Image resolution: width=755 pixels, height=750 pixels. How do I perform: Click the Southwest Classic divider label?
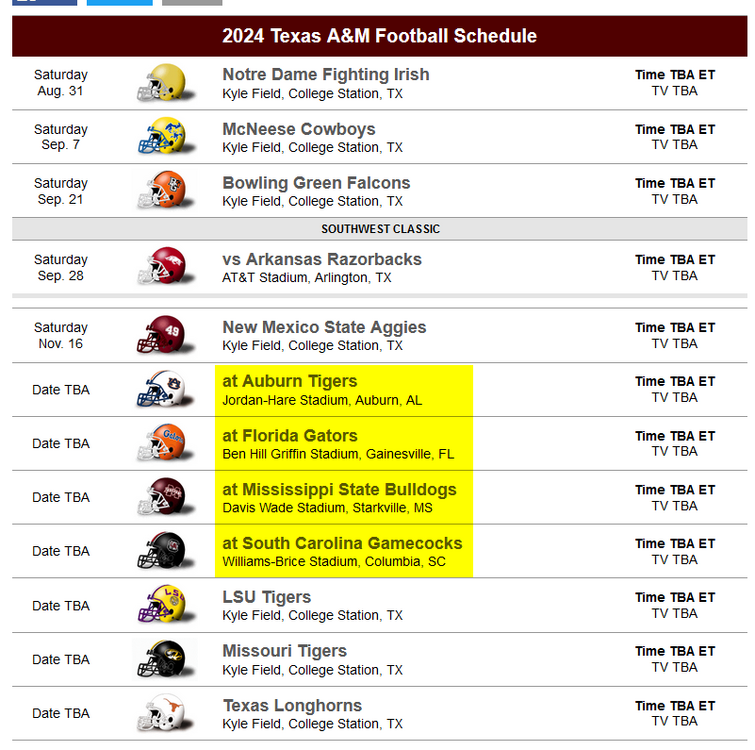379,229
